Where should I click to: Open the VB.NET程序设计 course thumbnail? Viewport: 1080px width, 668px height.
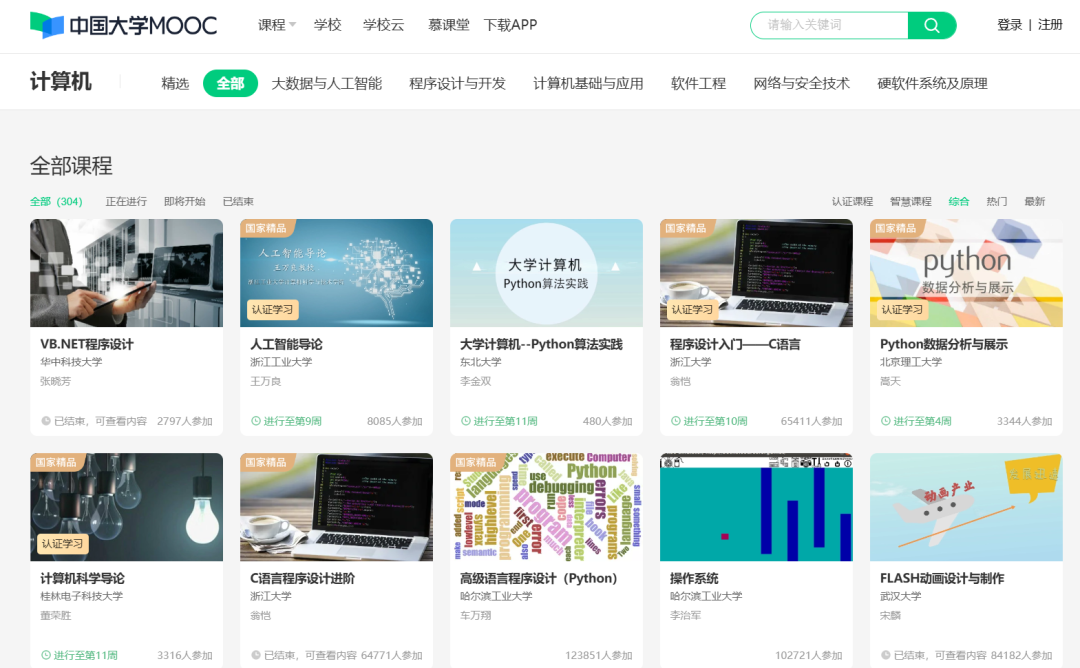point(127,273)
